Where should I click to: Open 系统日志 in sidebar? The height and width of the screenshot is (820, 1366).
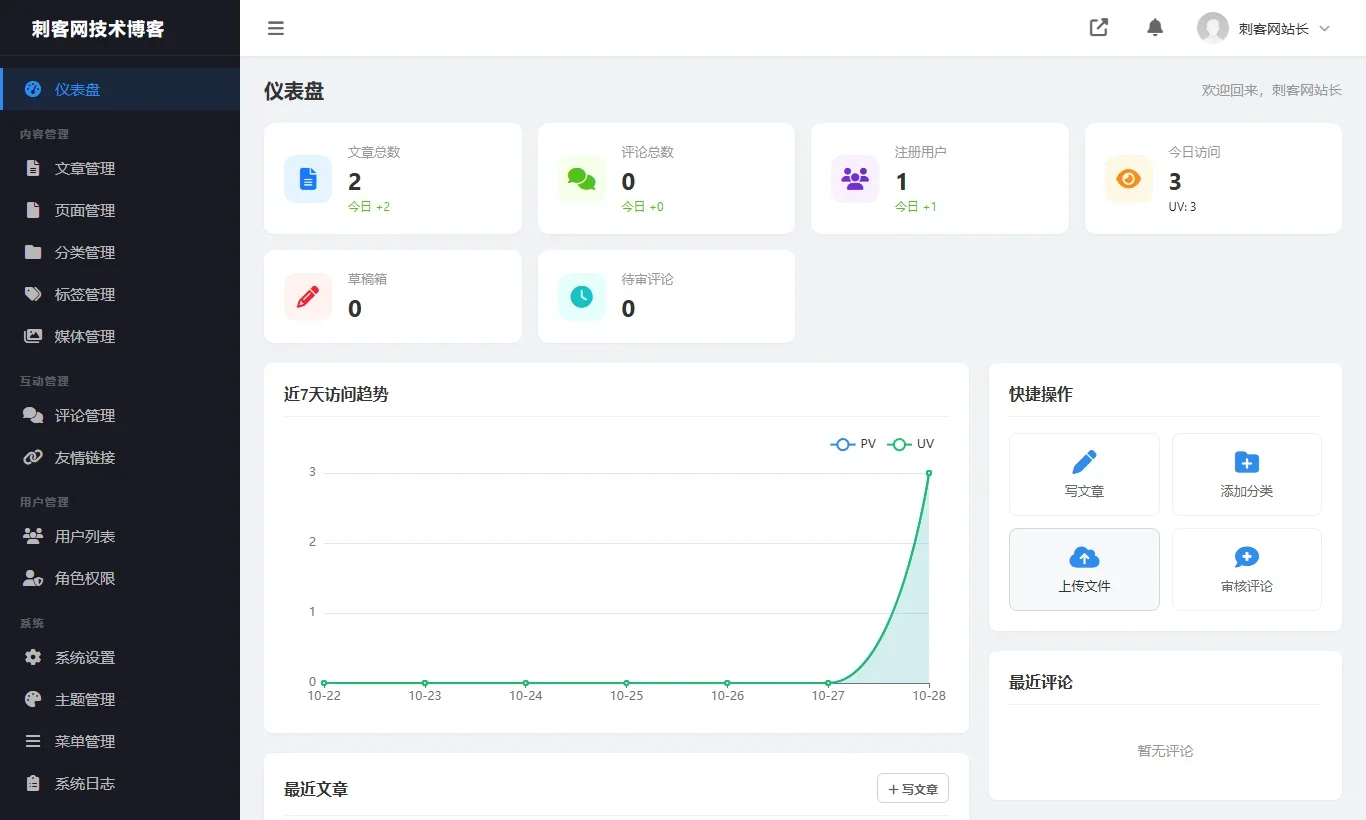120,784
